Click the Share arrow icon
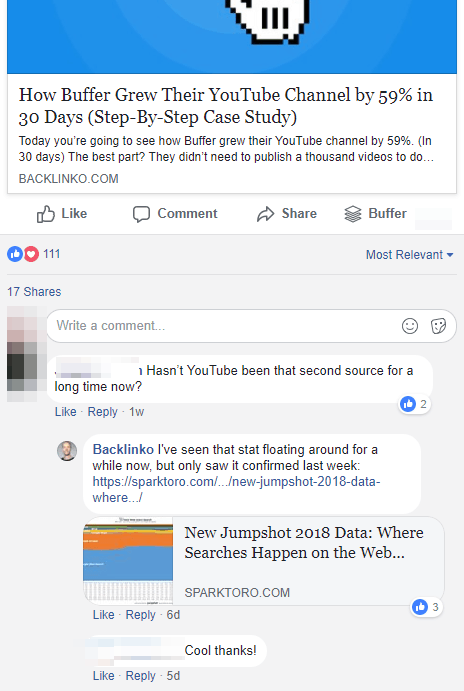The width and height of the screenshot is (464, 691). (x=266, y=214)
